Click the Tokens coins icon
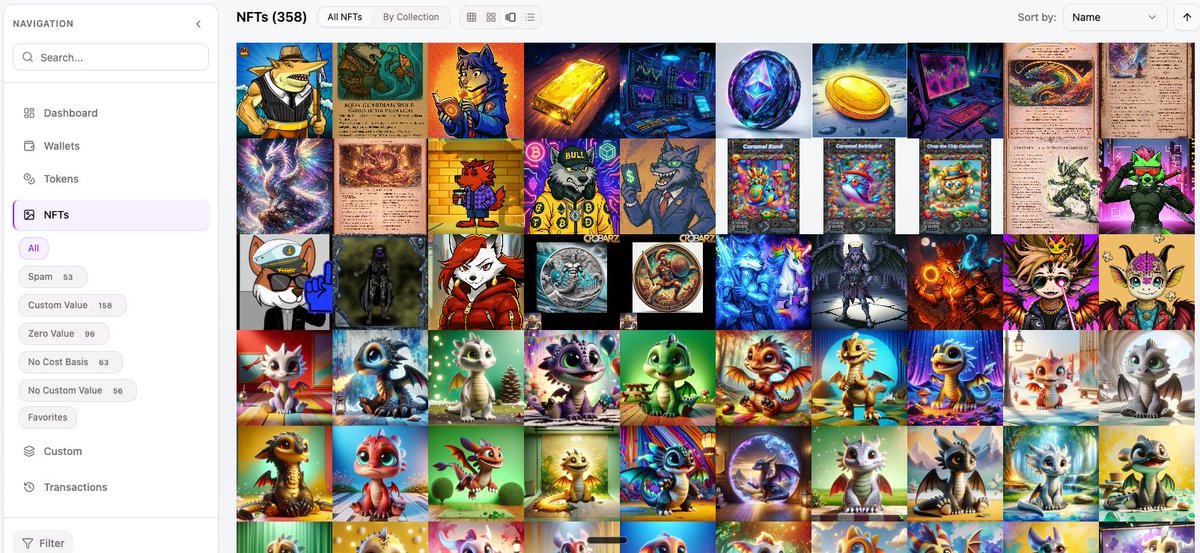Viewport: 1200px width, 553px height. pos(29,179)
